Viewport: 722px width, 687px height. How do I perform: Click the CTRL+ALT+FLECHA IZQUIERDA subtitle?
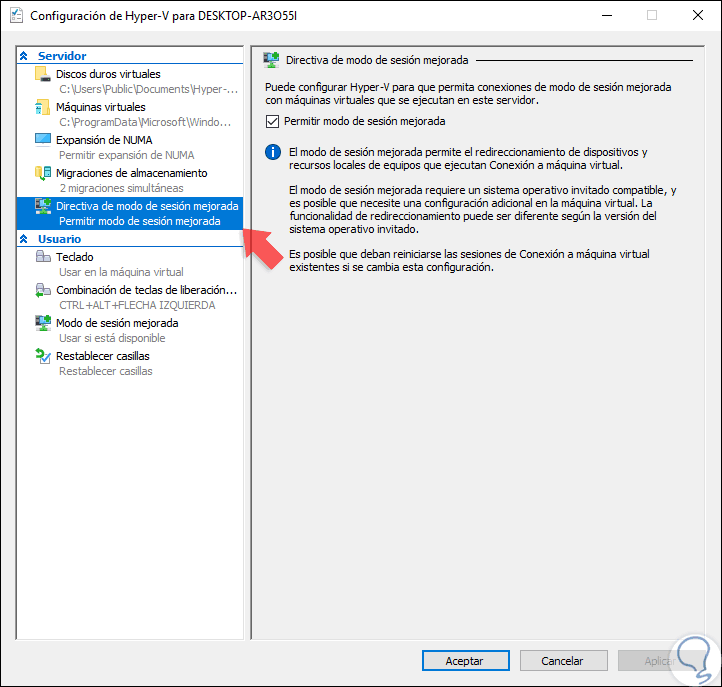(137, 305)
